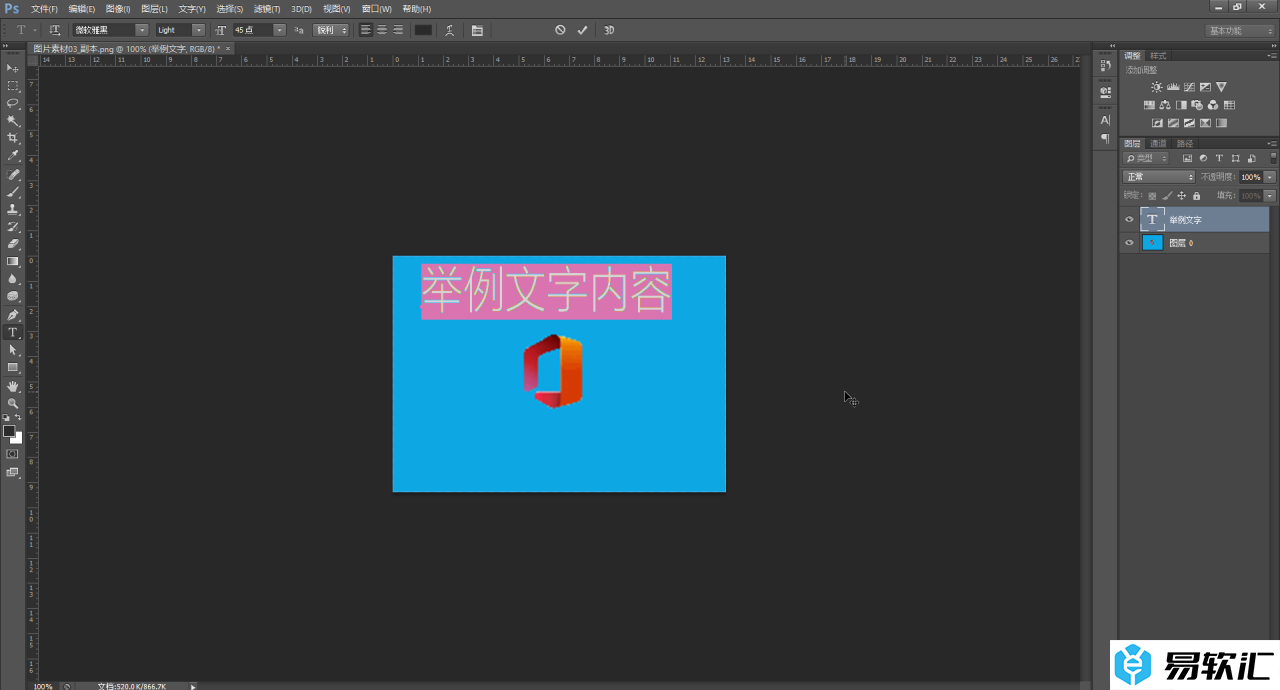Select the Healing Brush tool
This screenshot has width=1280, height=690.
tap(13, 174)
